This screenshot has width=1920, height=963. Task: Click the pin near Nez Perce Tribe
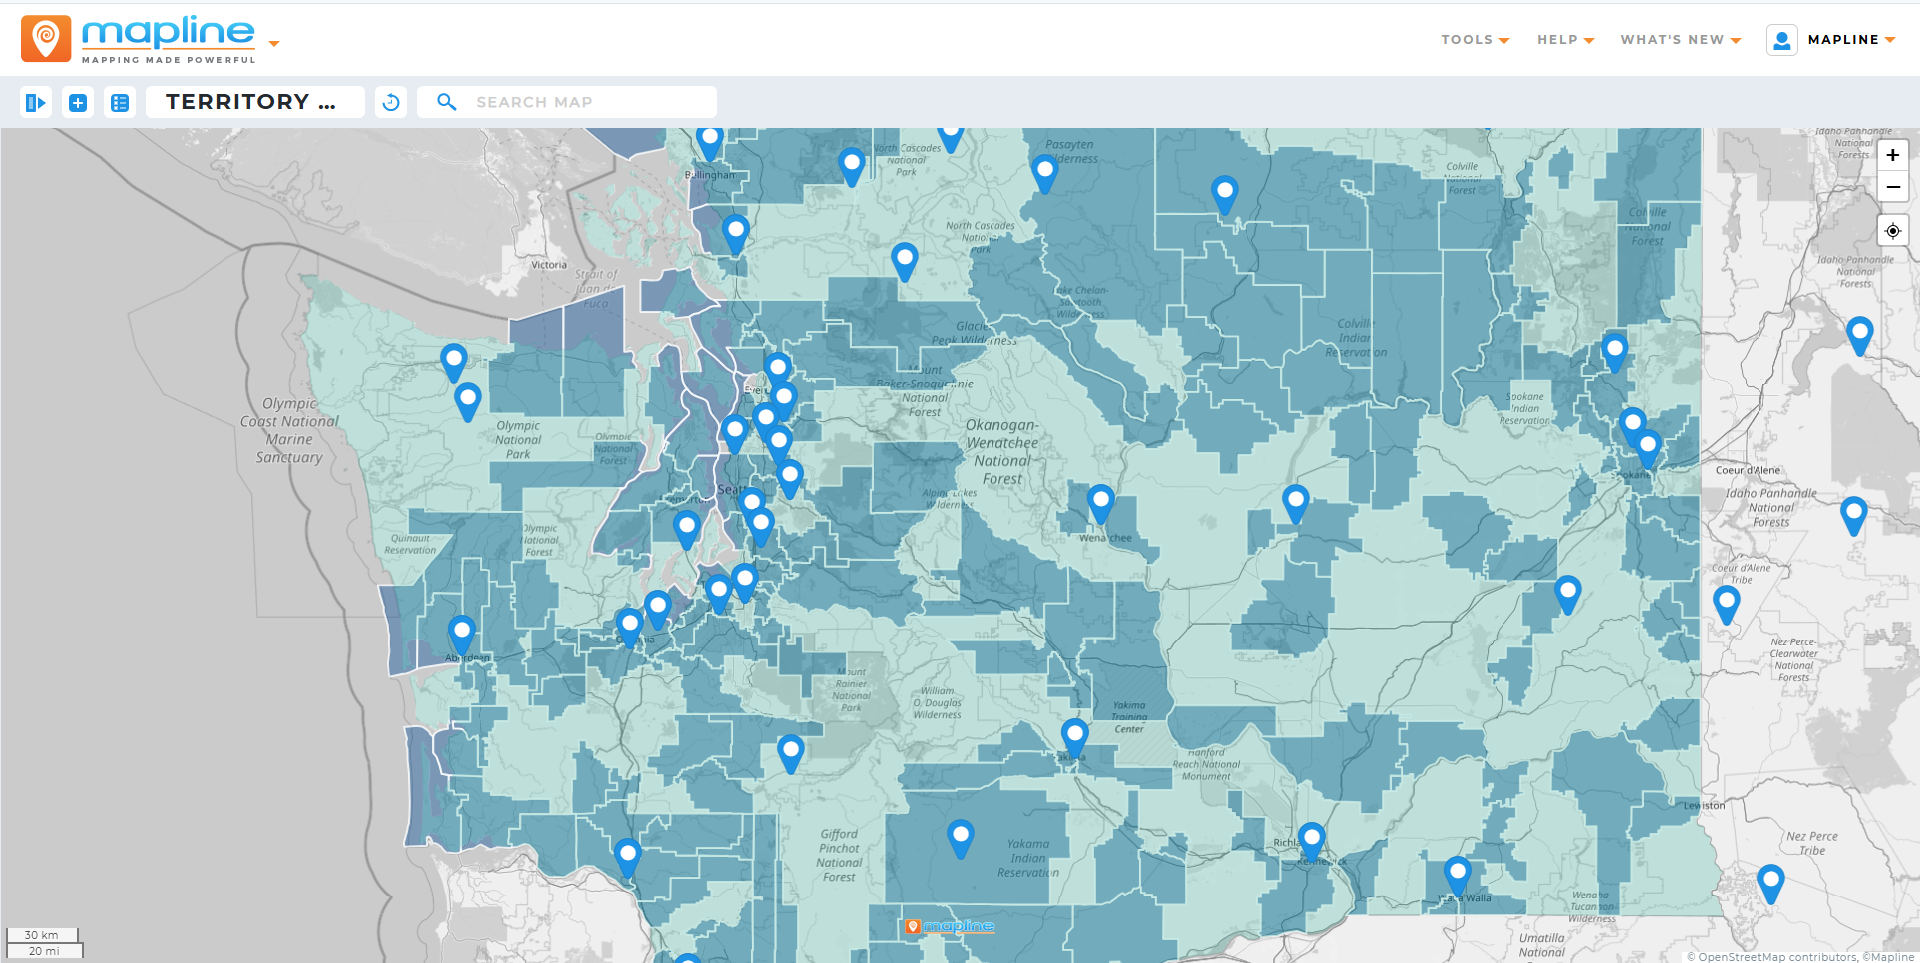pyautogui.click(x=1771, y=884)
